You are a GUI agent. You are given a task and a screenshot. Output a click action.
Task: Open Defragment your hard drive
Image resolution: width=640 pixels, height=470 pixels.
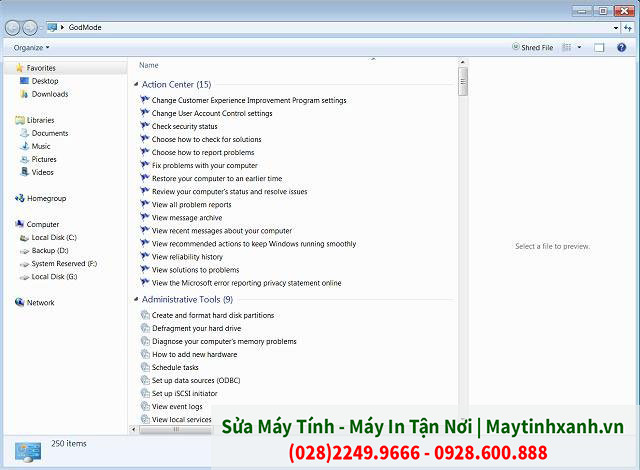[196, 328]
